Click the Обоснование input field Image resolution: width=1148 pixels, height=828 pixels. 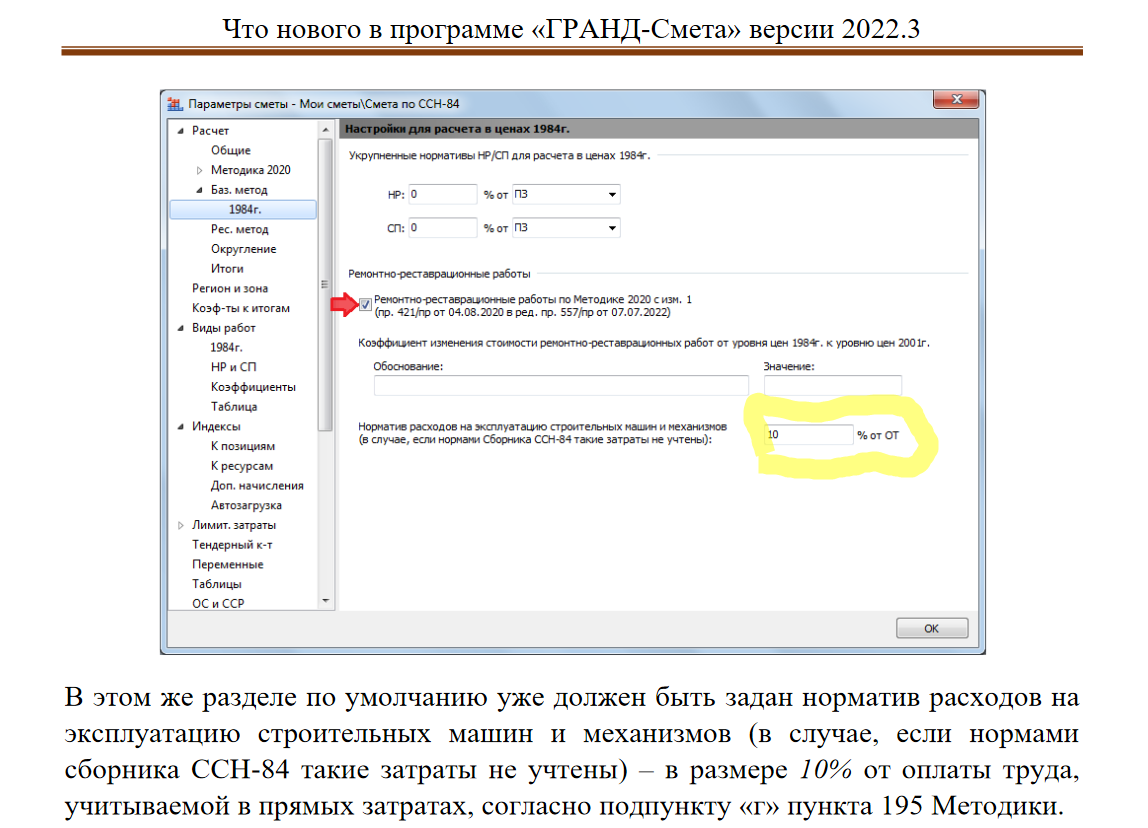pyautogui.click(x=561, y=385)
